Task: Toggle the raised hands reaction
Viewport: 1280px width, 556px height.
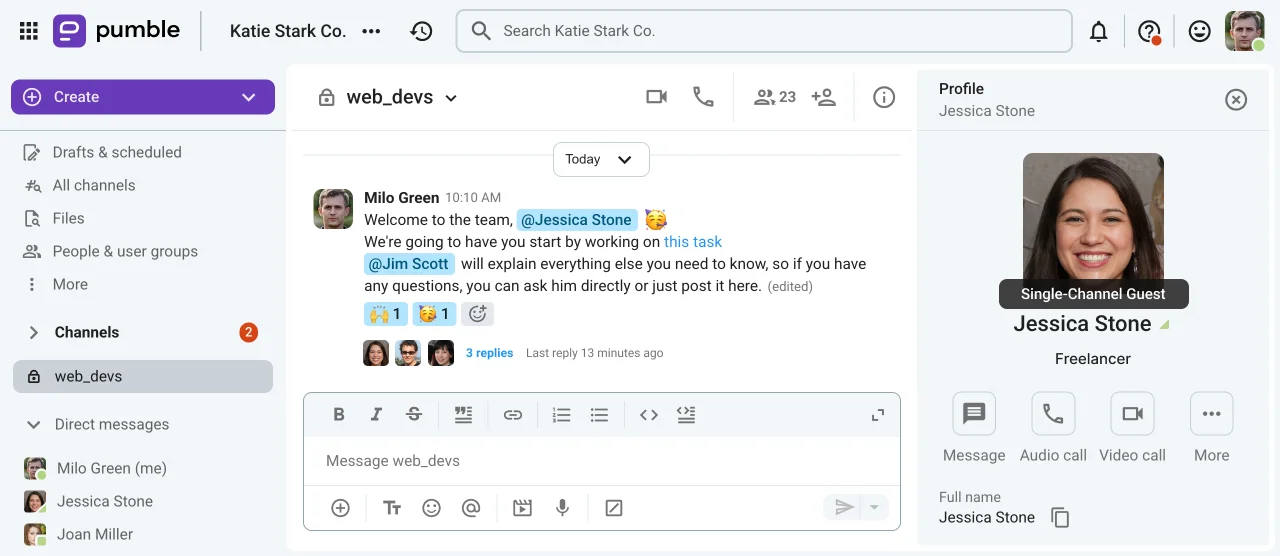Action: pyautogui.click(x=385, y=314)
